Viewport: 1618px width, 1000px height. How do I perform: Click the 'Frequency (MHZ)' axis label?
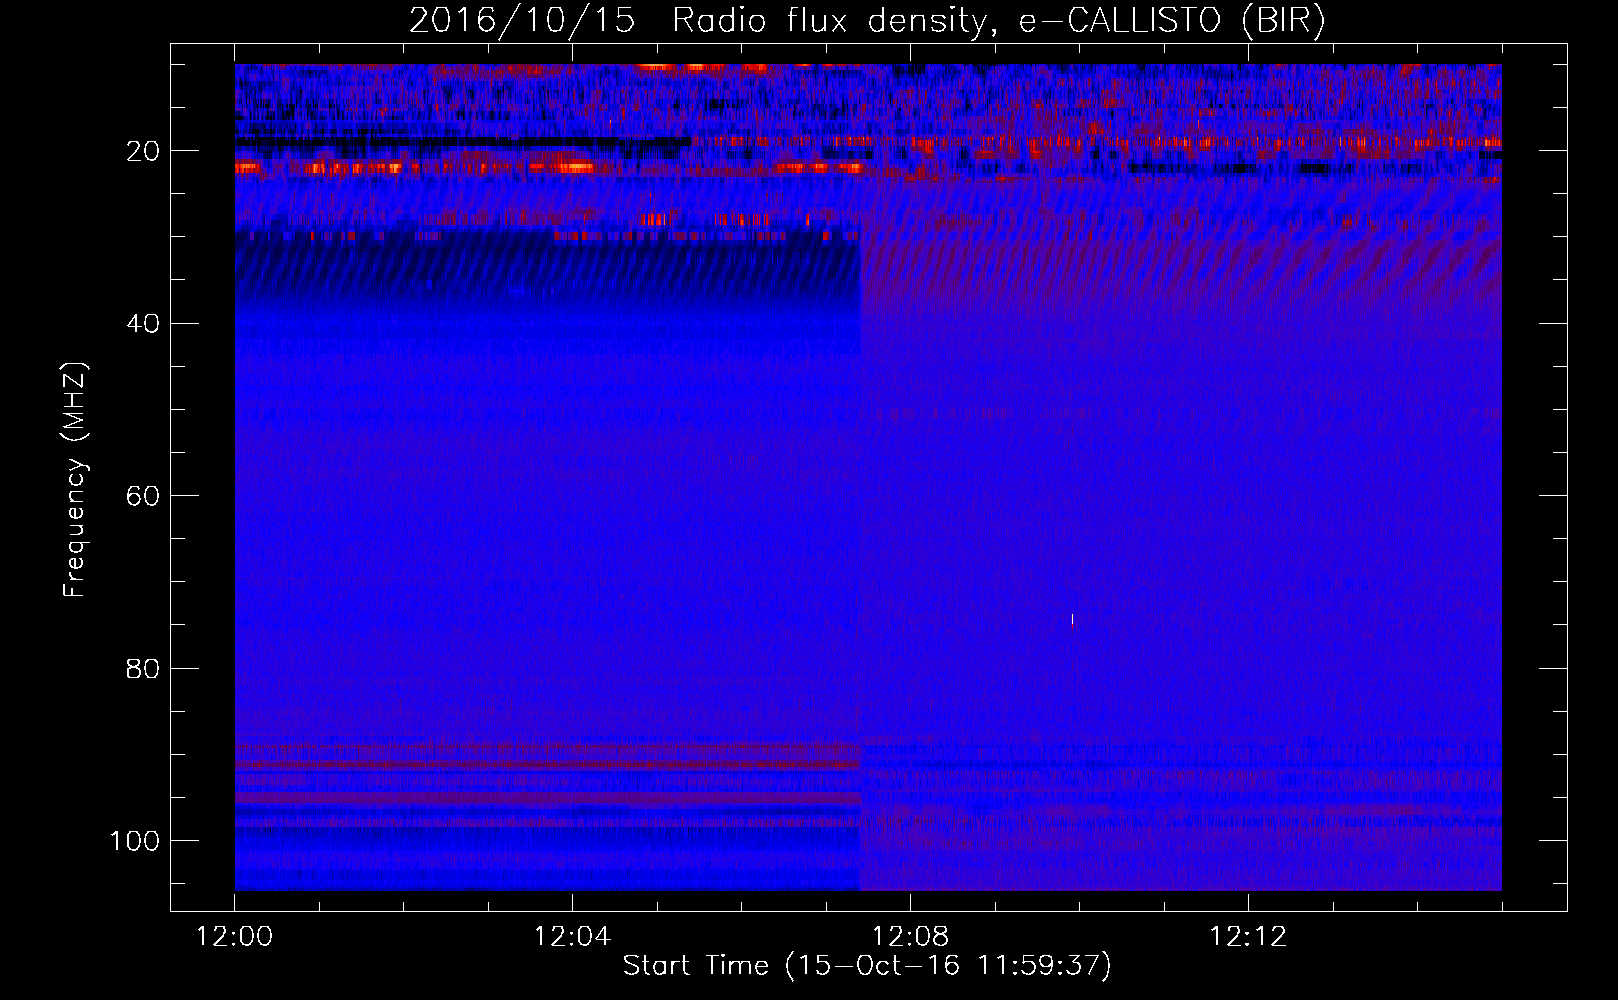click(75, 479)
